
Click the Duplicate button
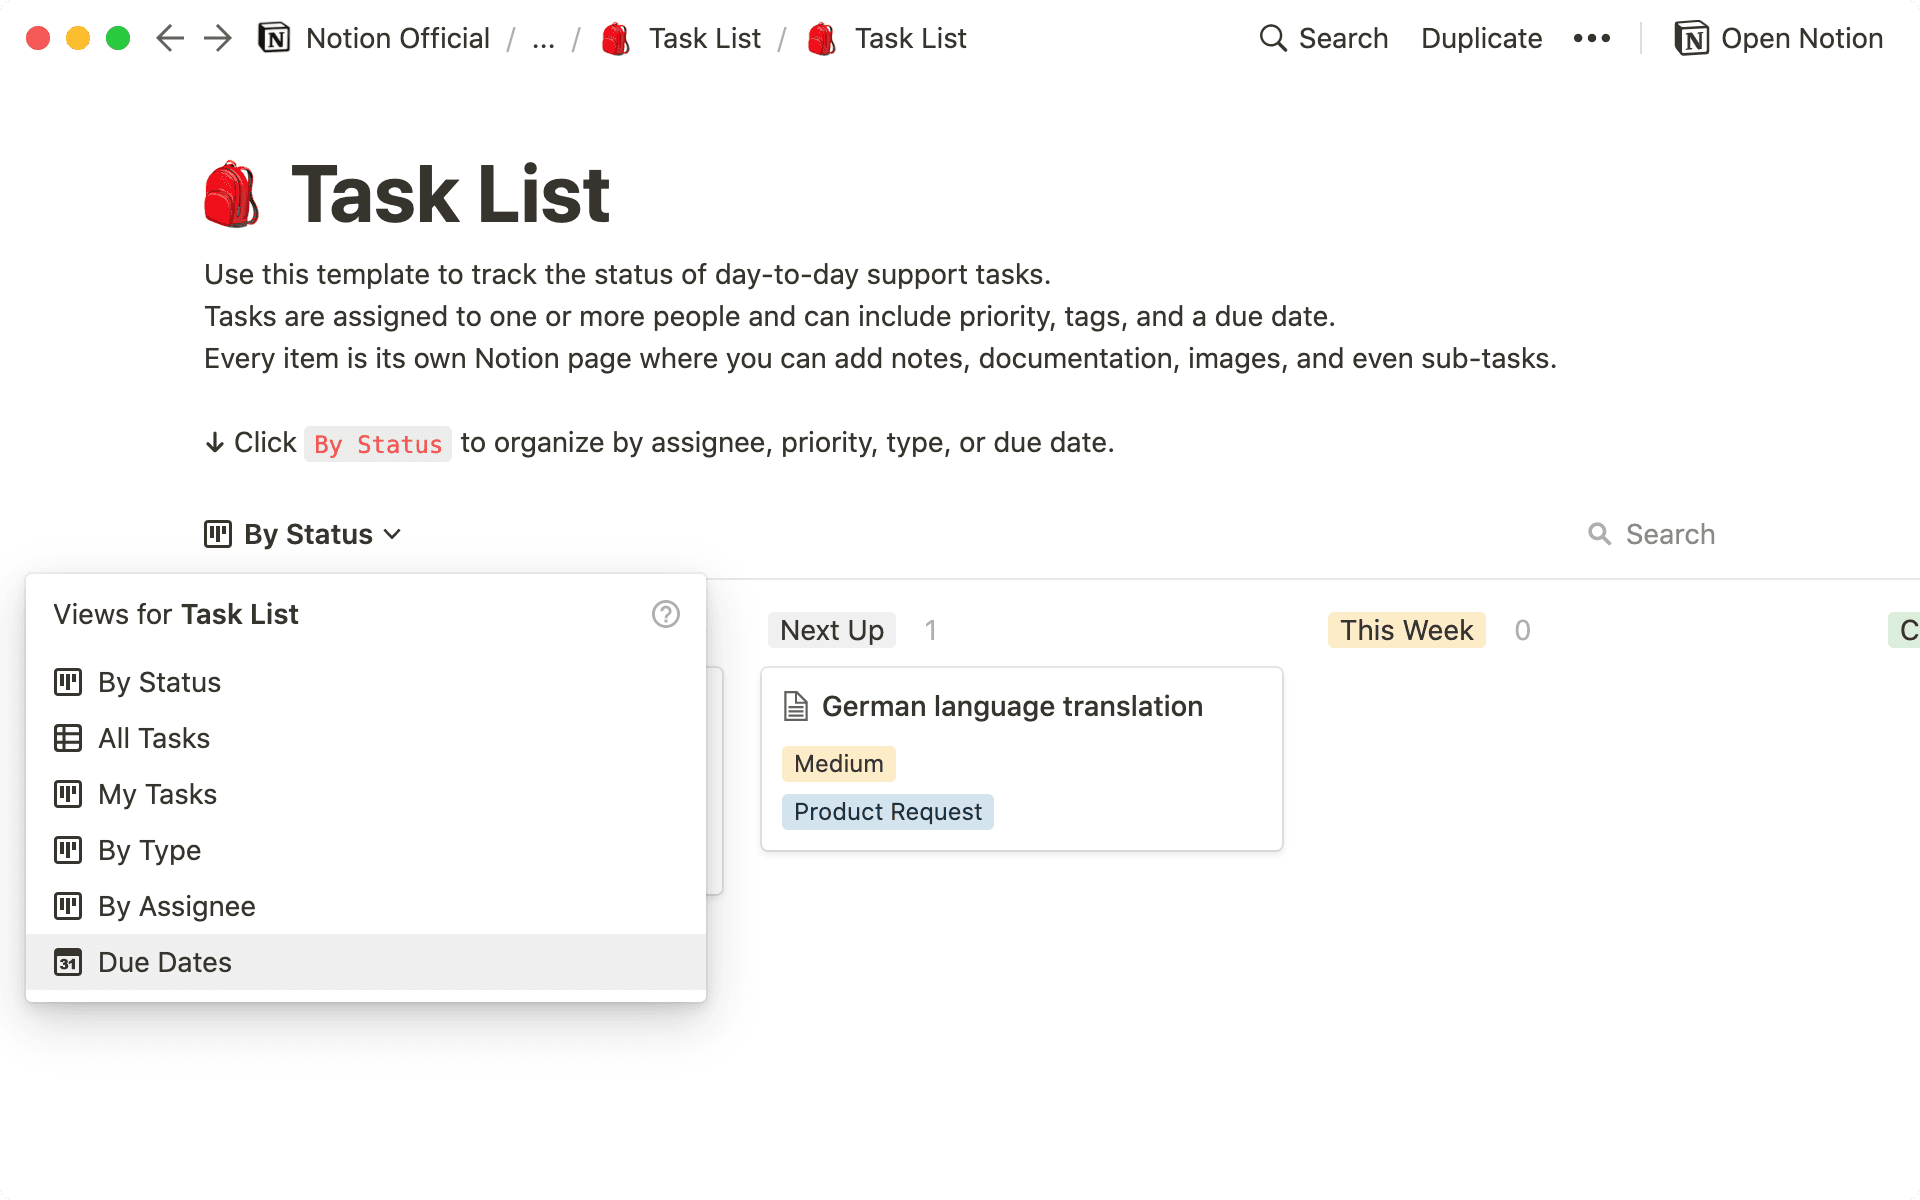coord(1481,38)
